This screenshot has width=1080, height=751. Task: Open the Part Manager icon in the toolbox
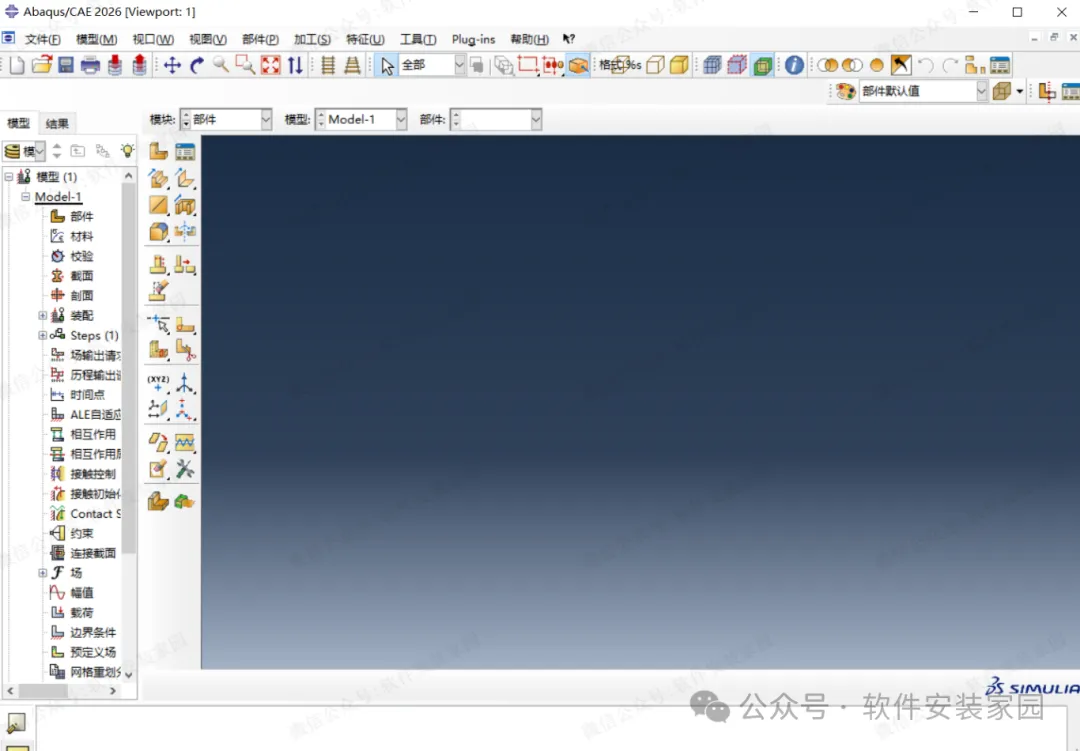coord(185,151)
